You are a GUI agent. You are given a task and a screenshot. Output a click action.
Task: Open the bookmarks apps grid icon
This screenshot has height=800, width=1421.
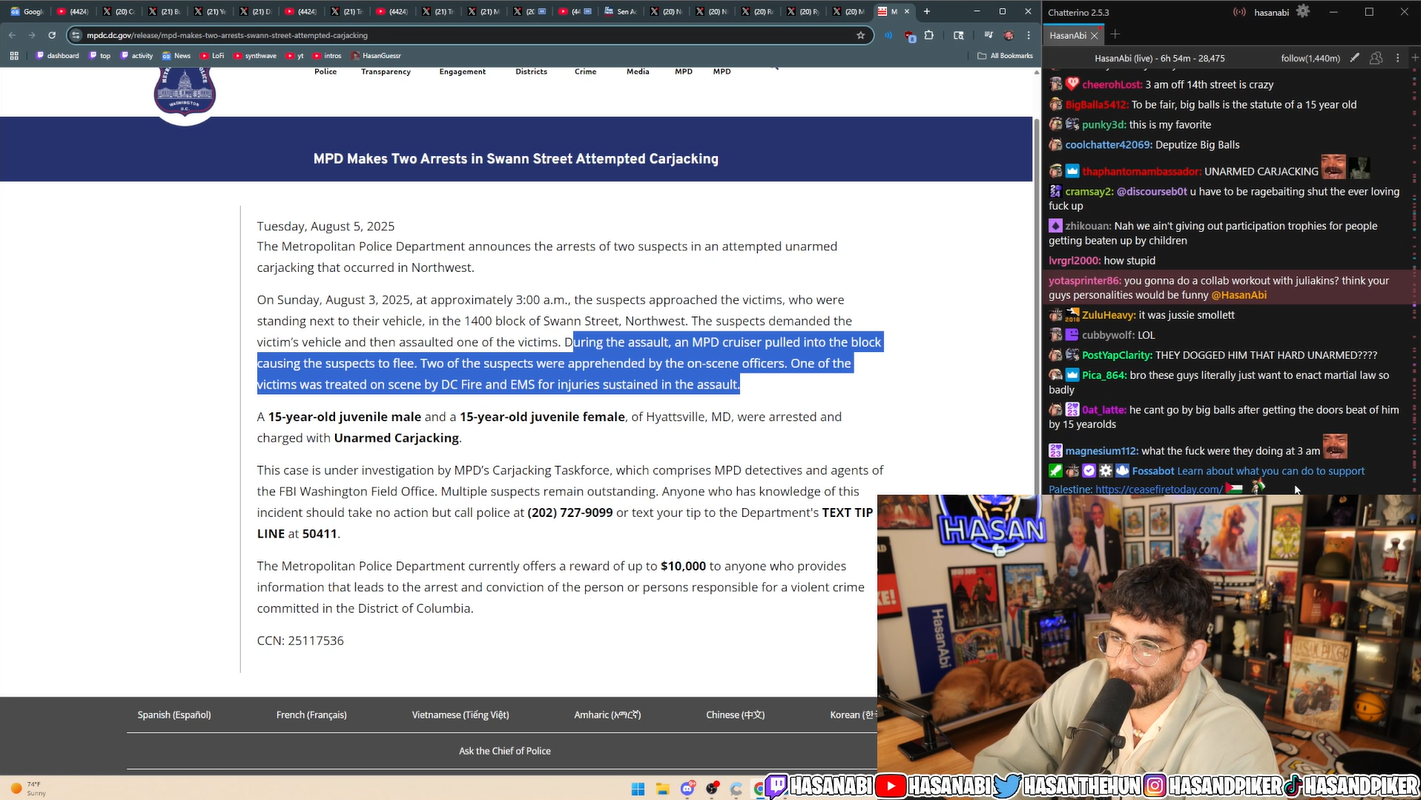[14, 56]
